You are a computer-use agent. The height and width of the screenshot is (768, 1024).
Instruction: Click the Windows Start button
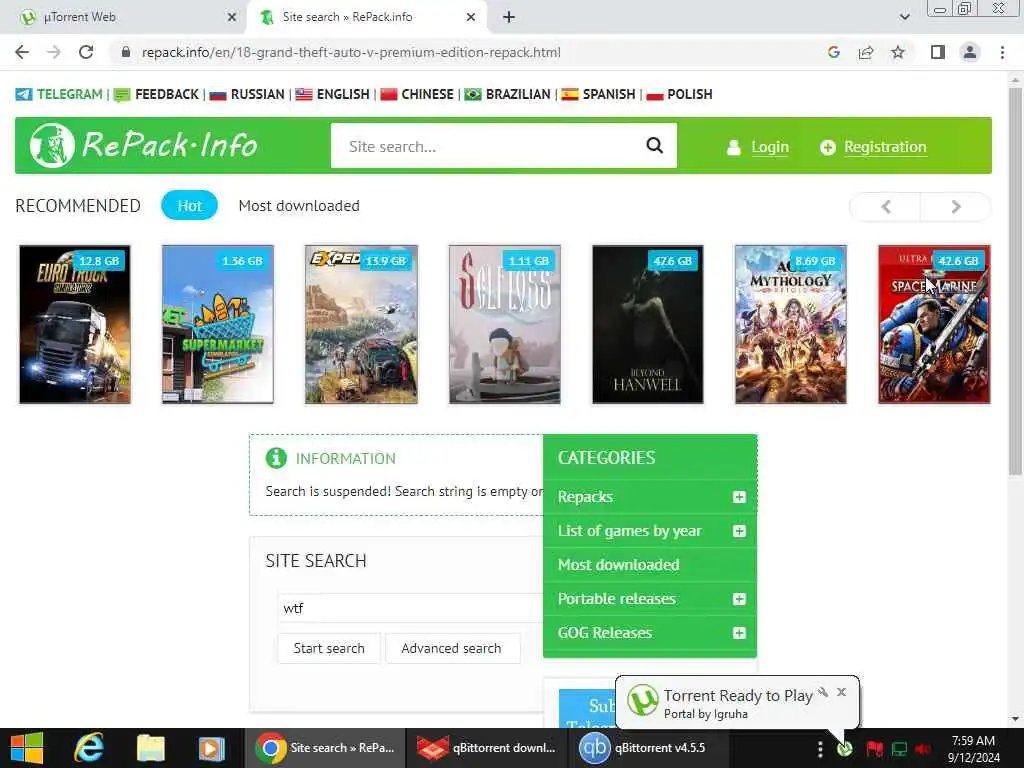(27, 748)
